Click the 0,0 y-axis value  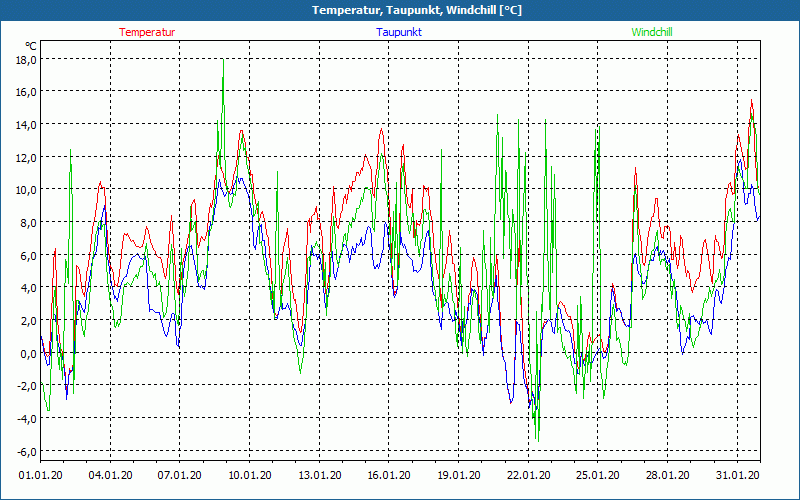pyautogui.click(x=29, y=354)
